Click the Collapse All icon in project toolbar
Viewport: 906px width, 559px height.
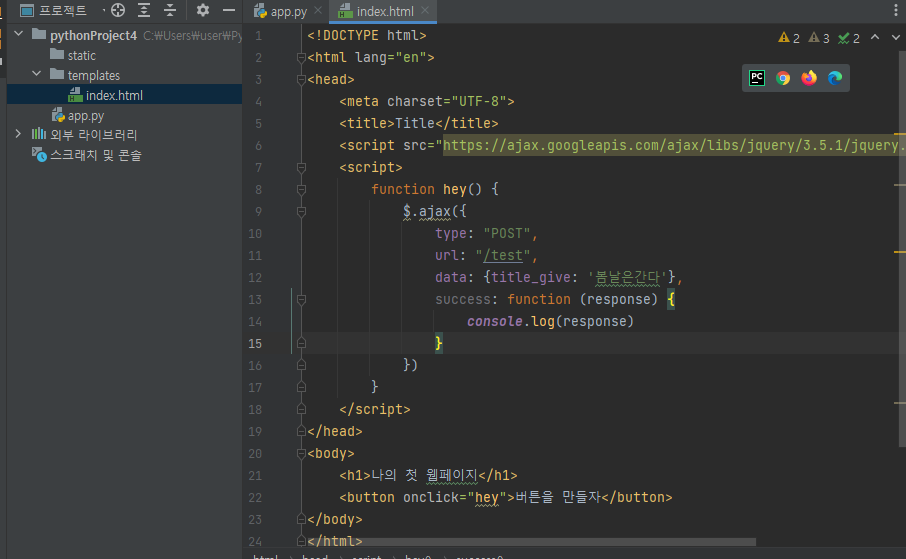click(x=170, y=10)
